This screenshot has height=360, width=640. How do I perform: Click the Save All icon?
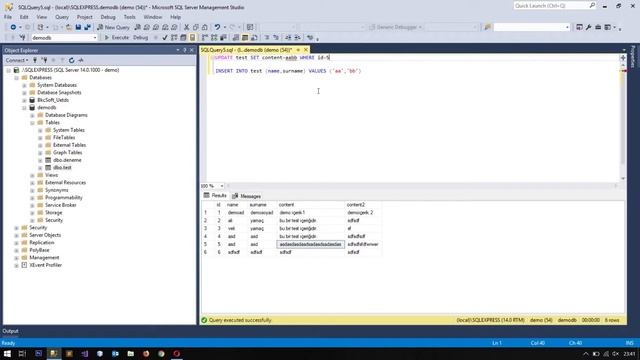[87, 27]
